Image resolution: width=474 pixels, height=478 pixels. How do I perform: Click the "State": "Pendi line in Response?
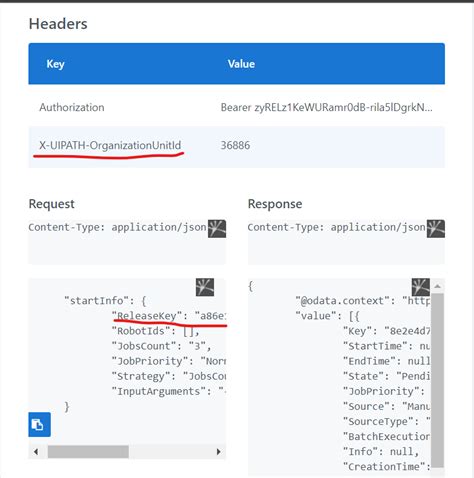coord(387,376)
